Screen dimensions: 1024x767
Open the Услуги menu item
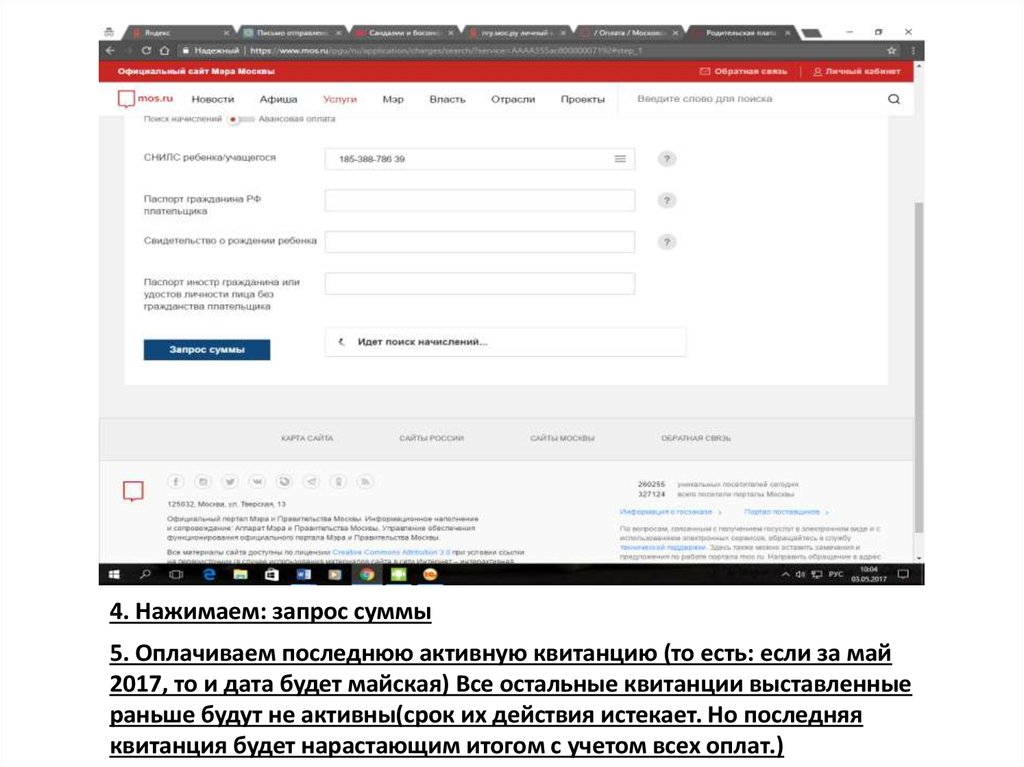point(340,99)
